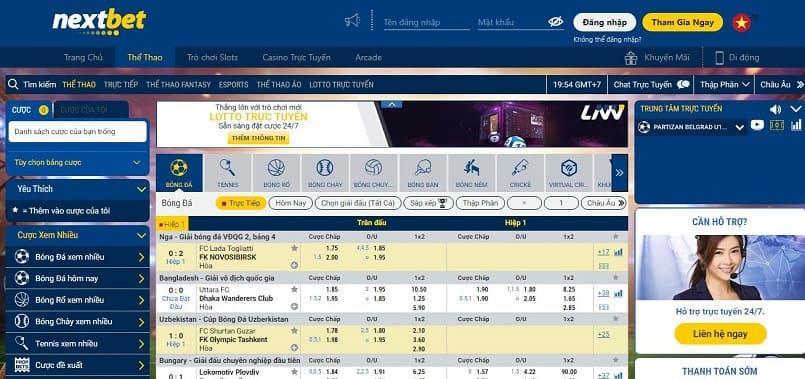Open the announcements megaphone icon

[352, 21]
